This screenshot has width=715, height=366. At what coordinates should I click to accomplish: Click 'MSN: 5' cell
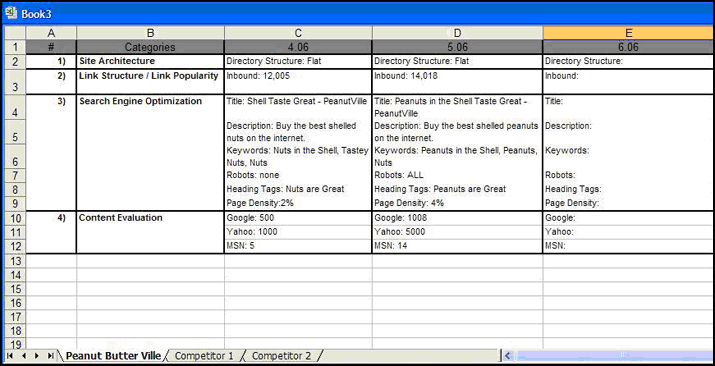tap(298, 246)
